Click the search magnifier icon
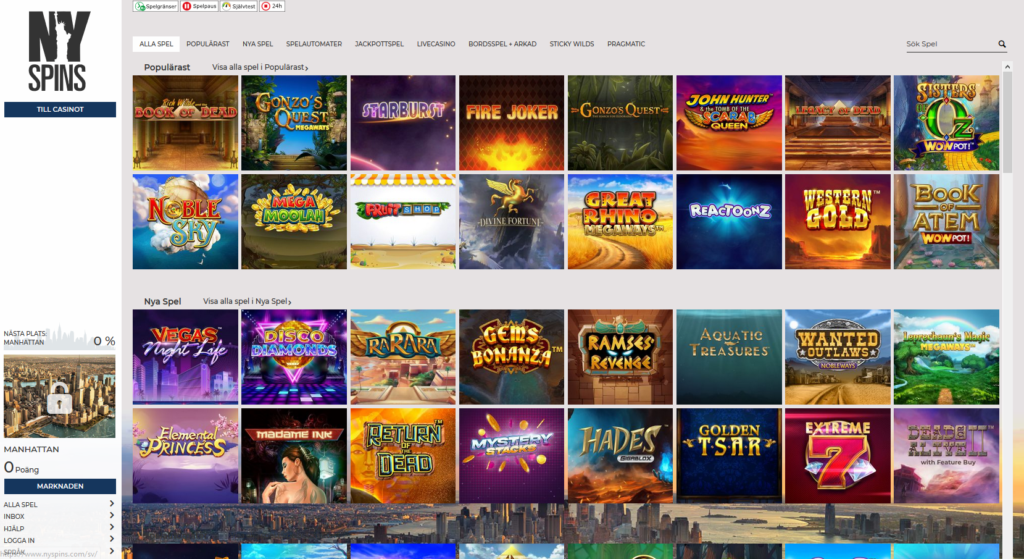This screenshot has height=559, width=1024. click(x=1002, y=44)
